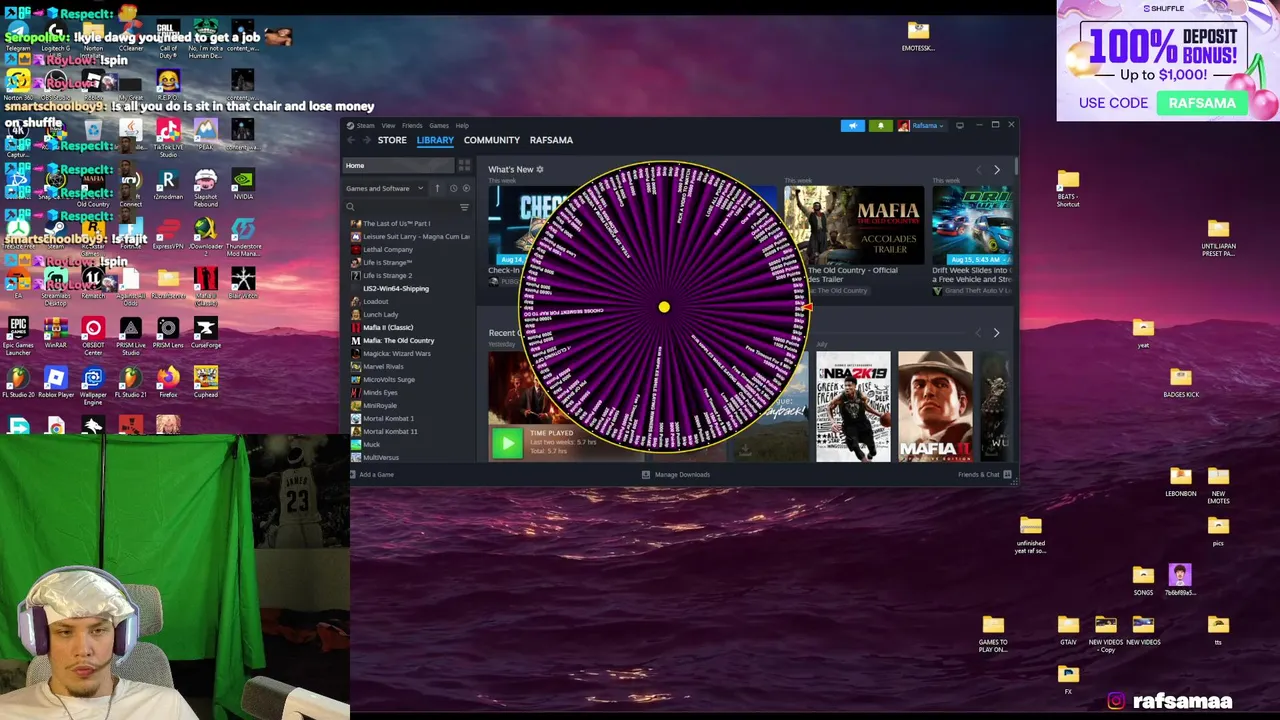The width and height of the screenshot is (1280, 720).
Task: Open the Help menu
Action: [462, 126]
